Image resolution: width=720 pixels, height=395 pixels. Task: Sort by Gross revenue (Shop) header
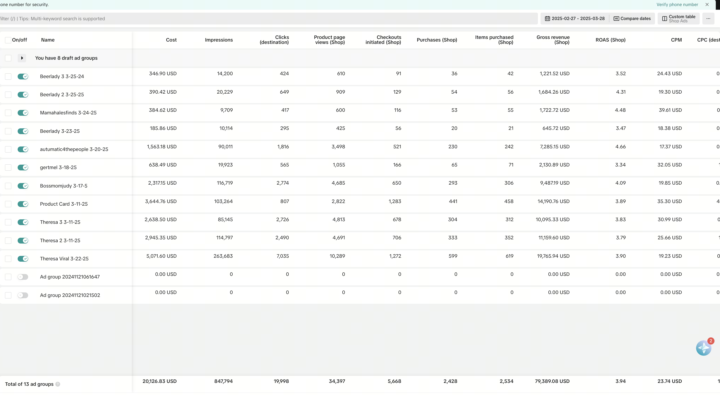553,40
